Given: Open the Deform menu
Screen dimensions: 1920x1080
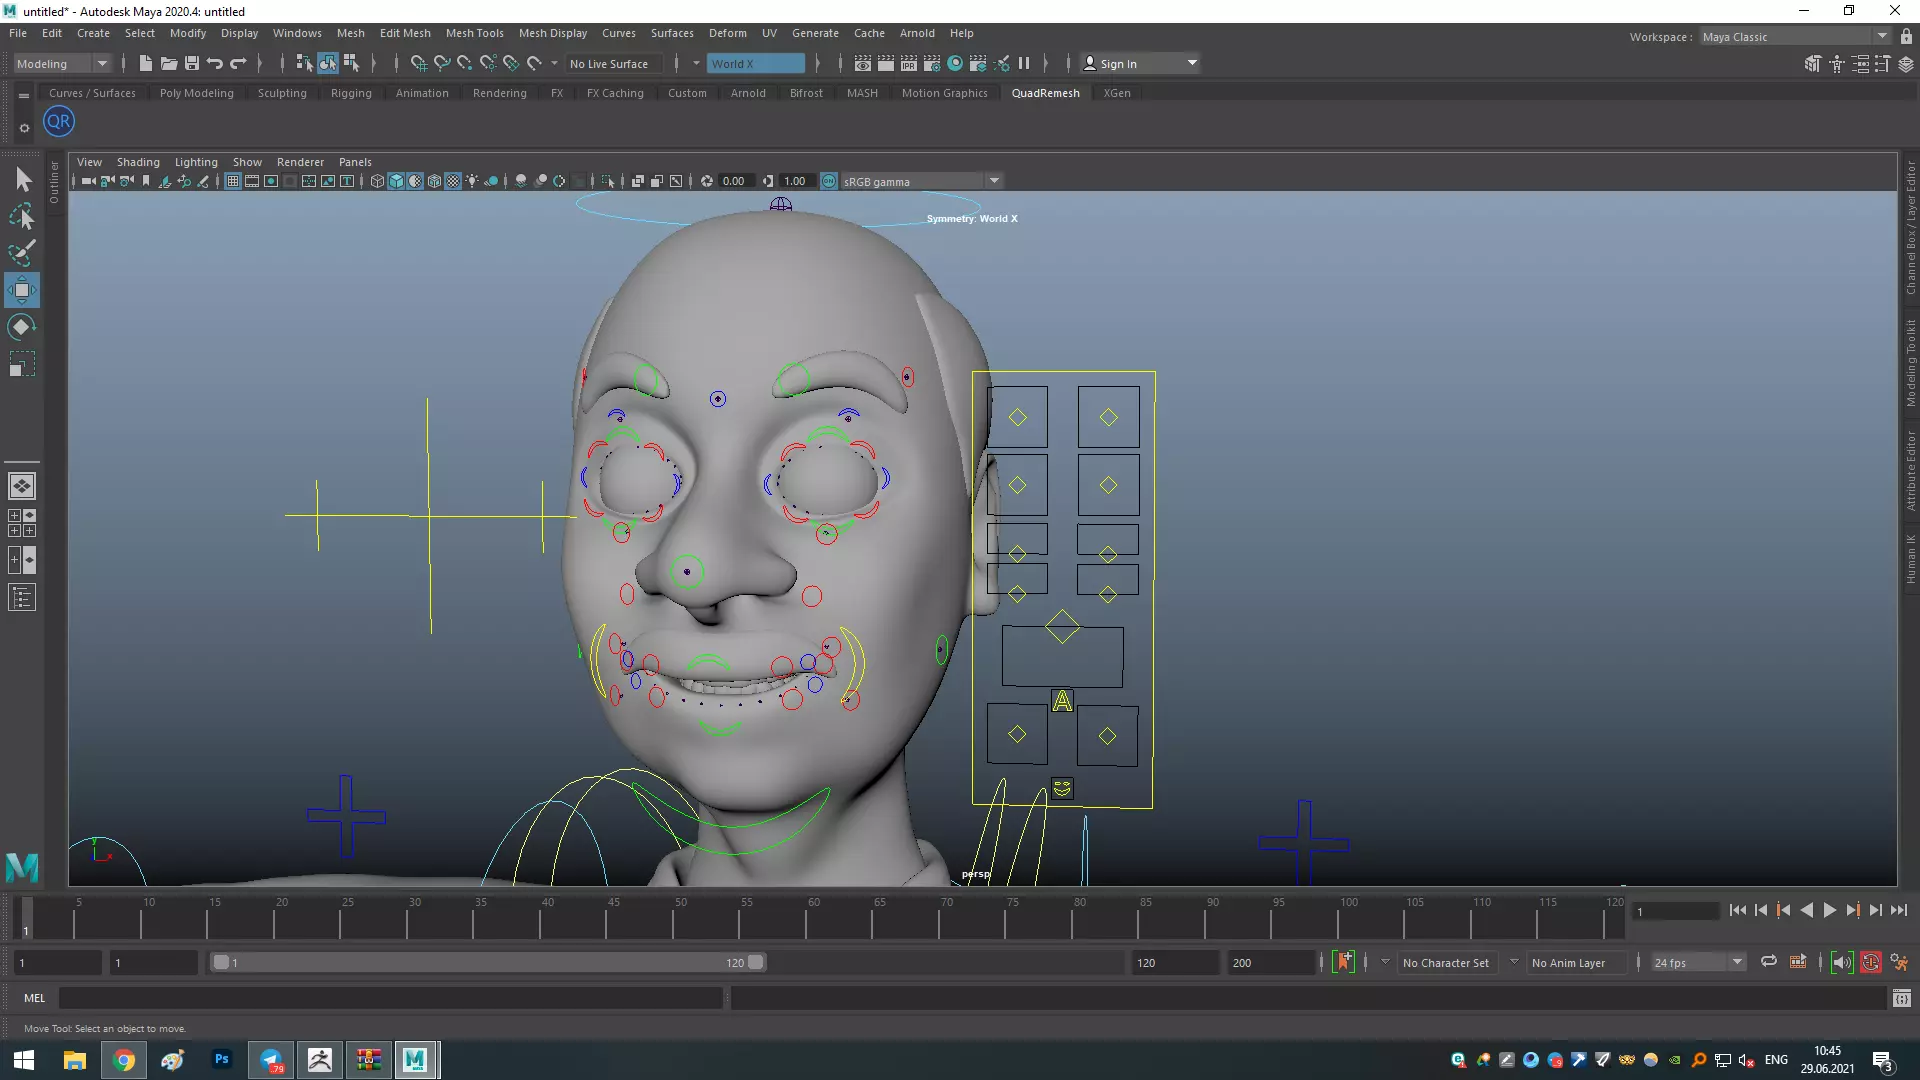Looking at the screenshot, I should click(727, 33).
